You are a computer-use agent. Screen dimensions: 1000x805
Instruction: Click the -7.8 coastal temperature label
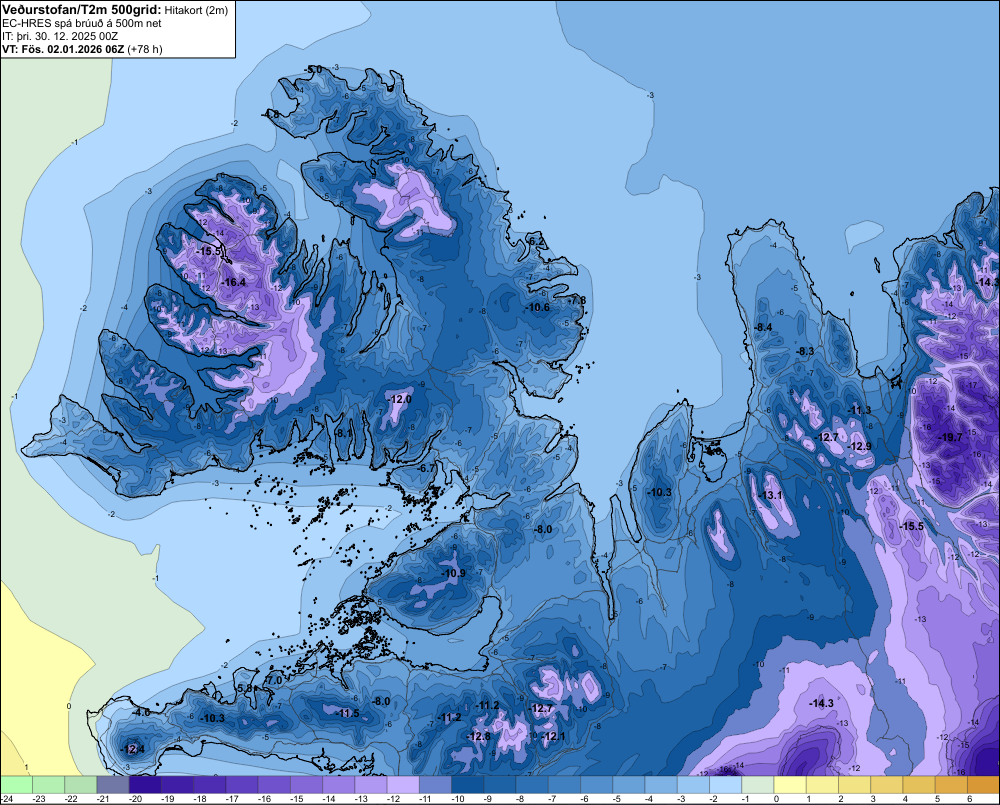pyautogui.click(x=577, y=300)
